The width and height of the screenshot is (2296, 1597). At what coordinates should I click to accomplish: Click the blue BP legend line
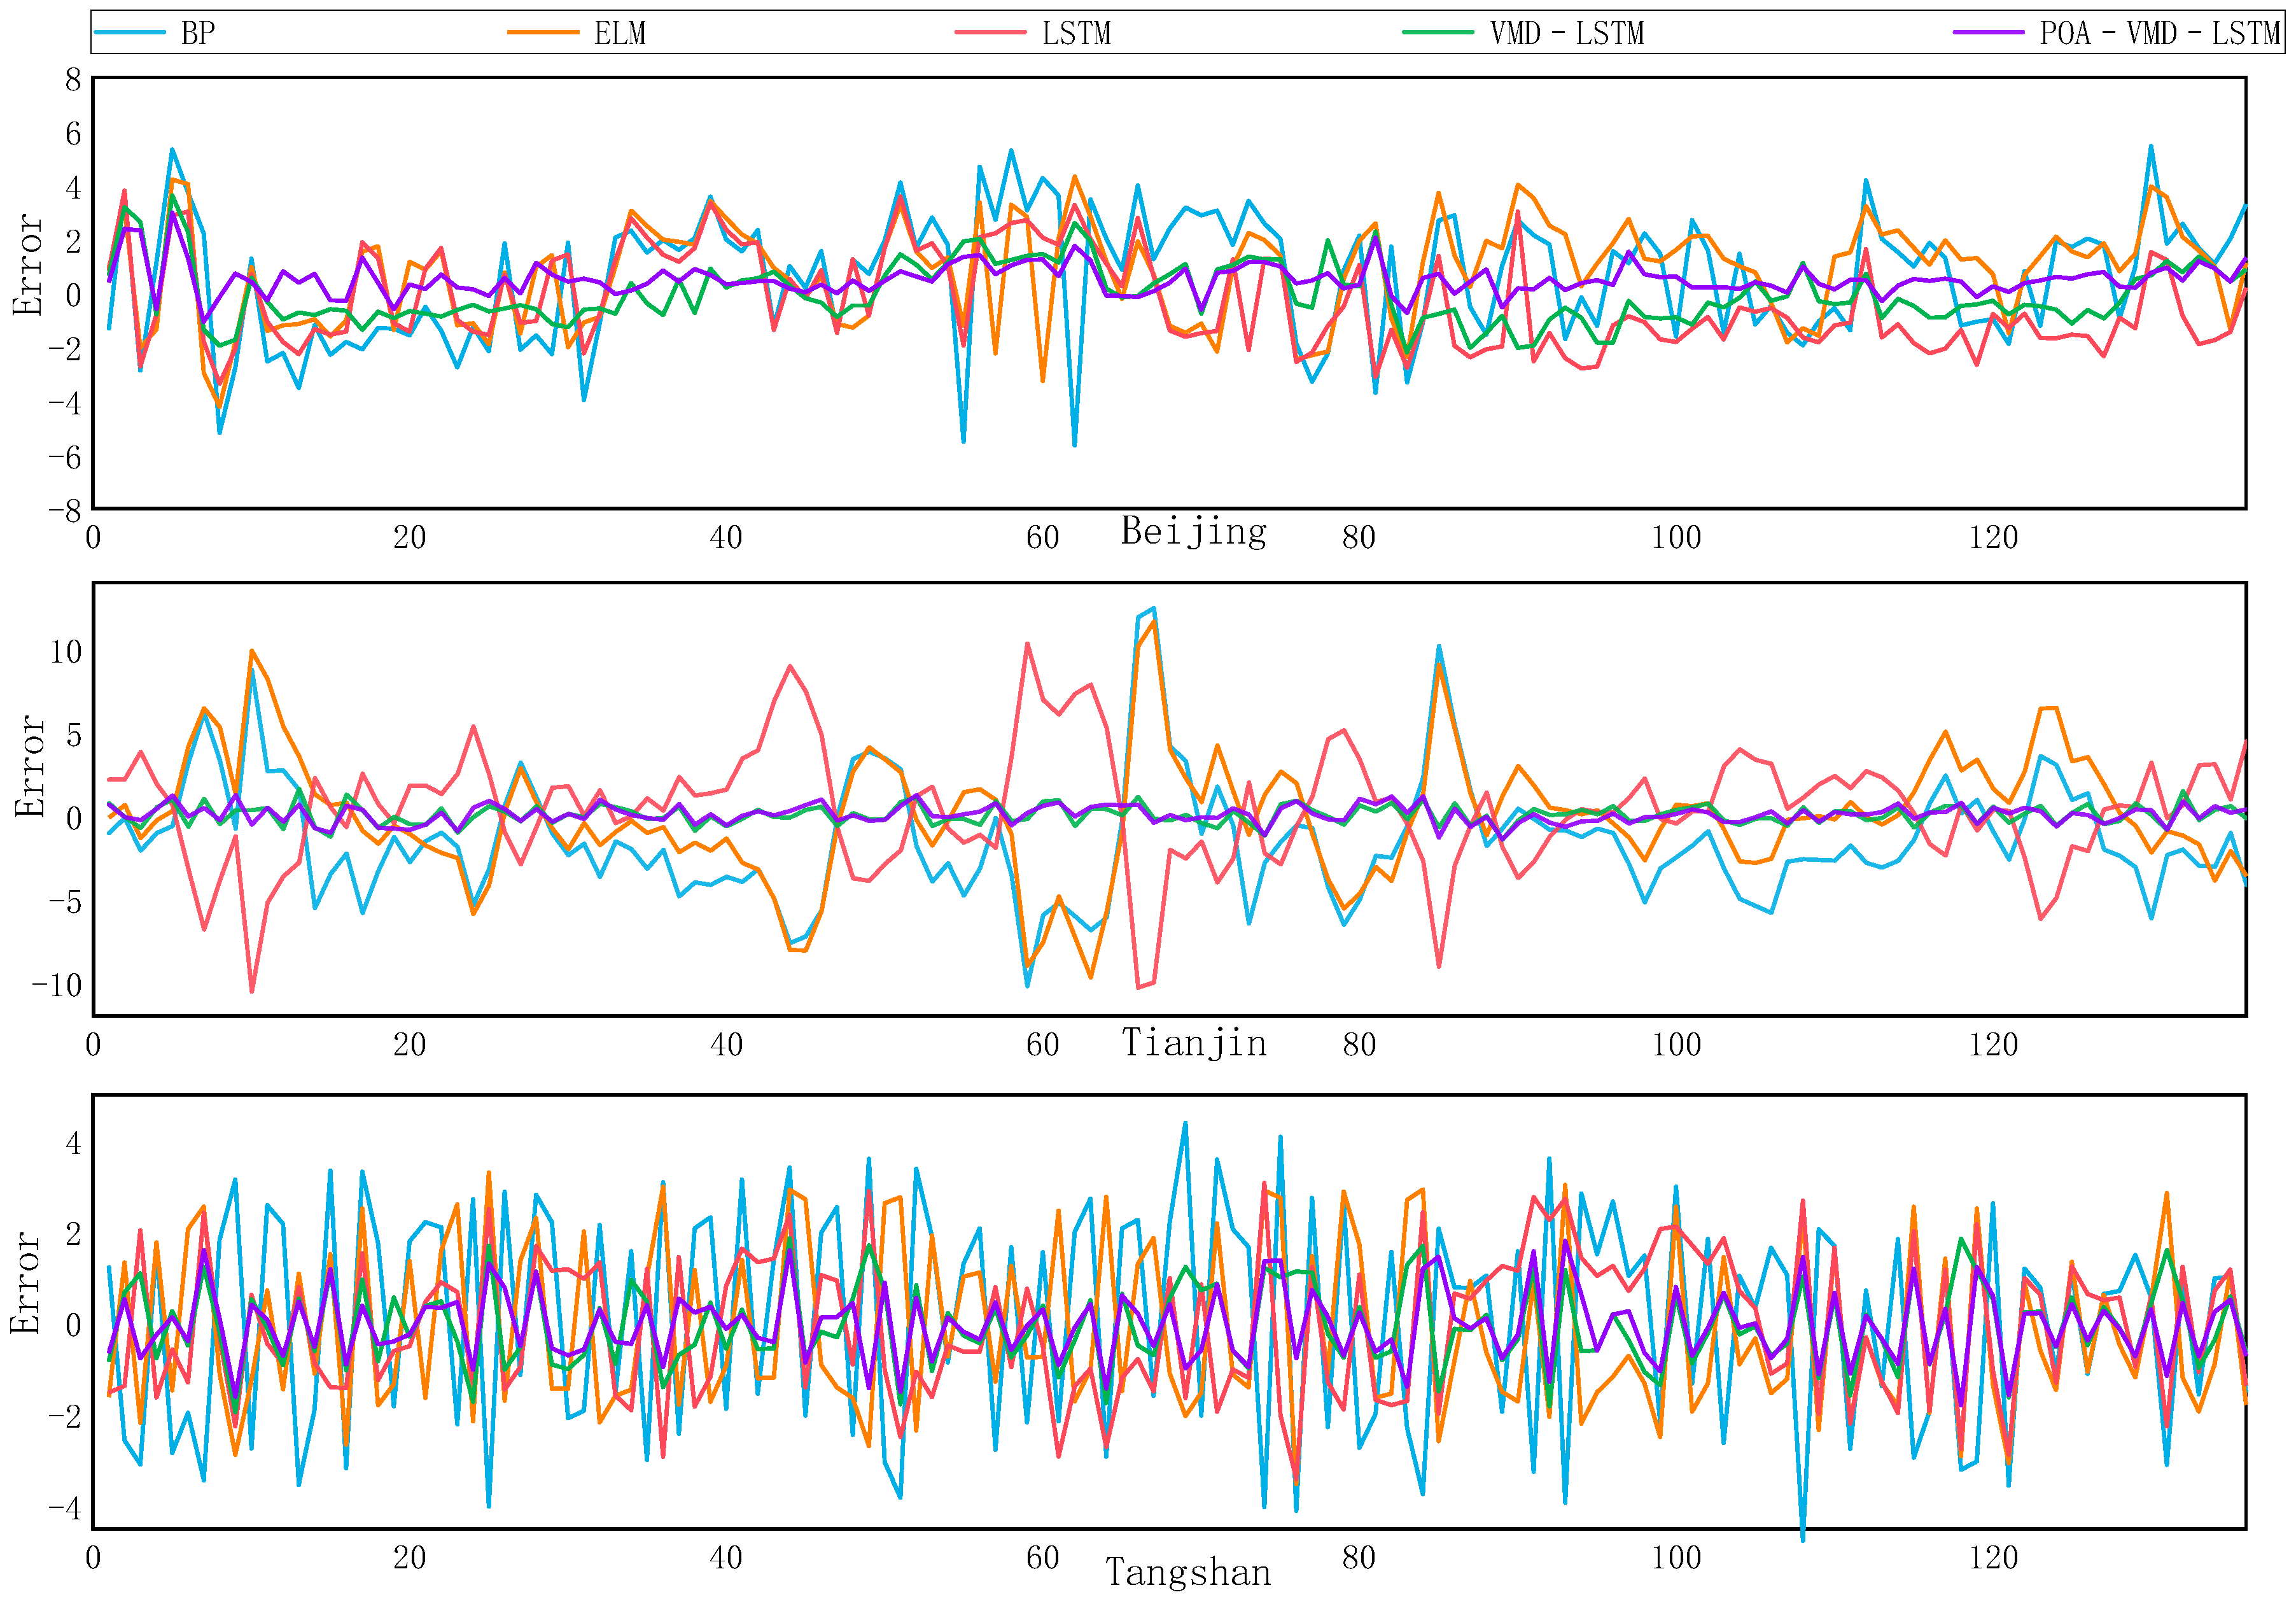[130, 33]
